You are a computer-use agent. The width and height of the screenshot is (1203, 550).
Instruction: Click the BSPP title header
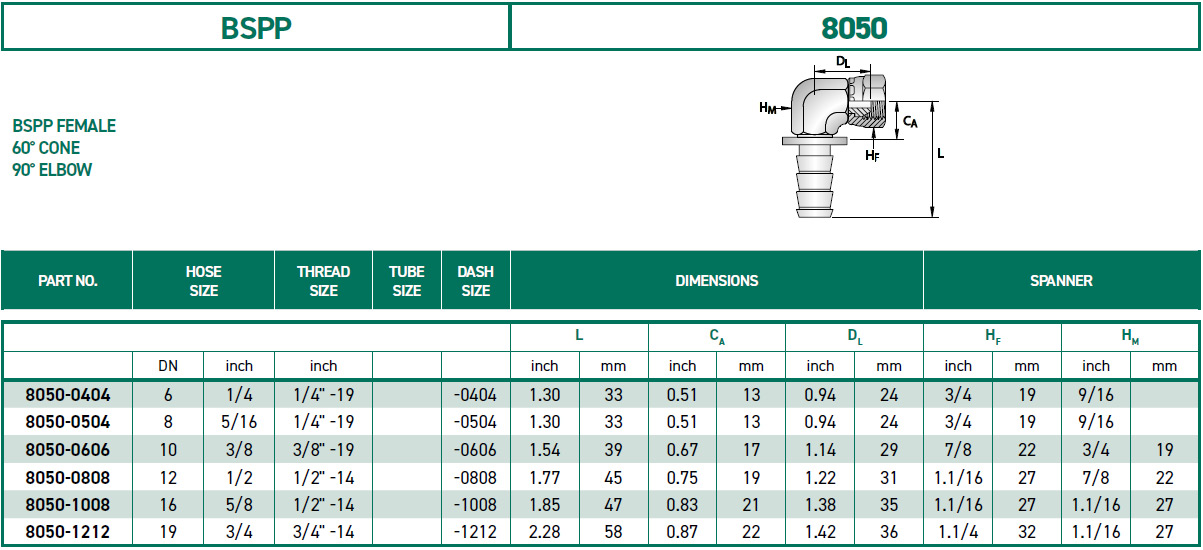(x=256, y=27)
